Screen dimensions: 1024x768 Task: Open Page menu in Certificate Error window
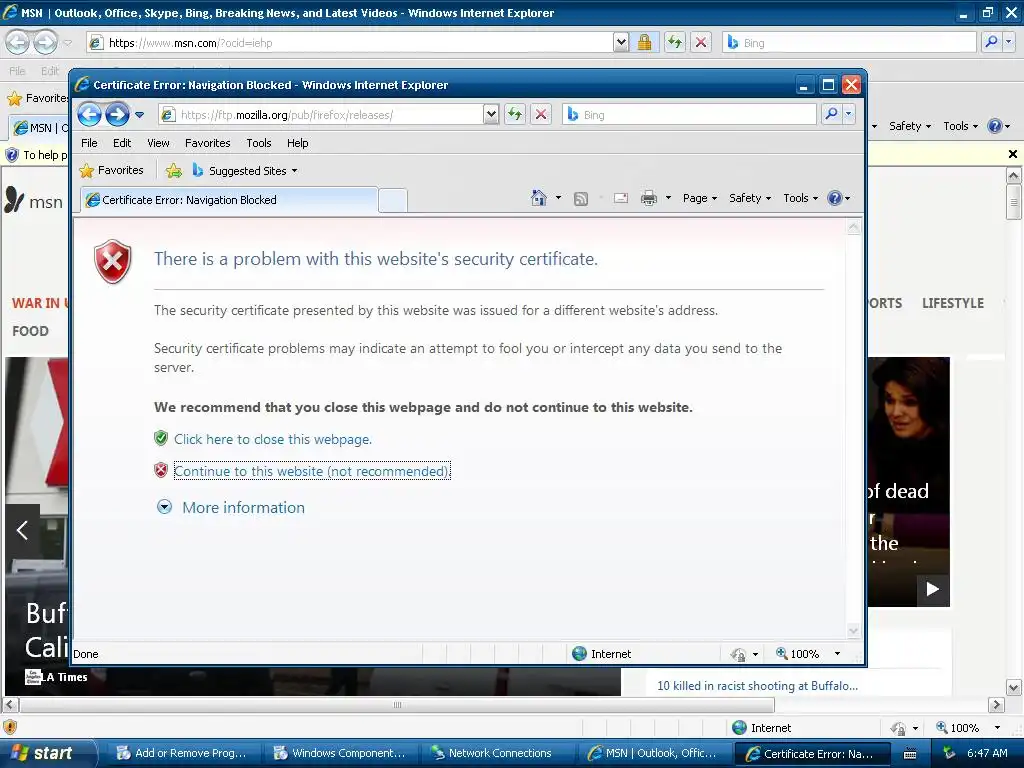699,198
